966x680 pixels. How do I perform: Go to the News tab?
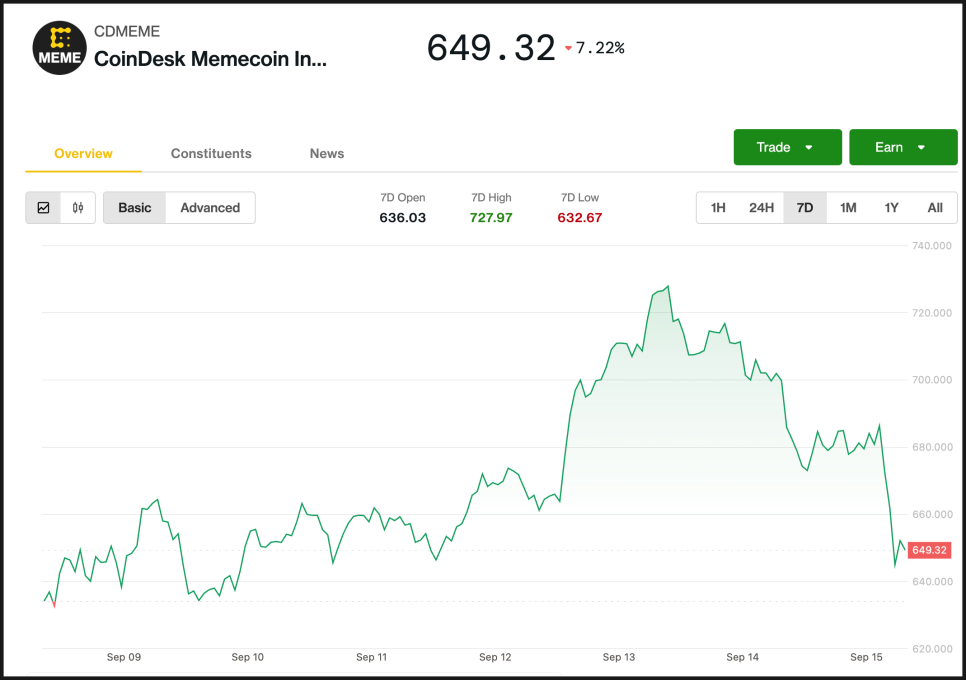click(327, 153)
